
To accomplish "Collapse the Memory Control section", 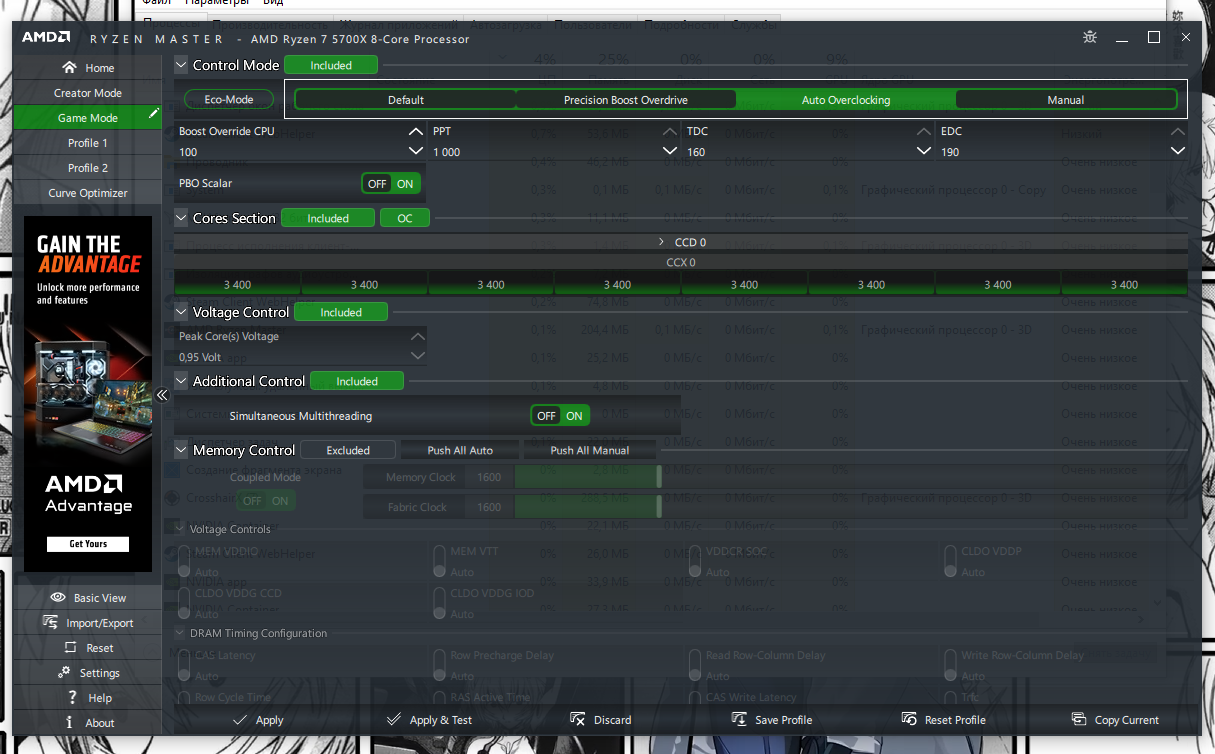I will pyautogui.click(x=181, y=450).
